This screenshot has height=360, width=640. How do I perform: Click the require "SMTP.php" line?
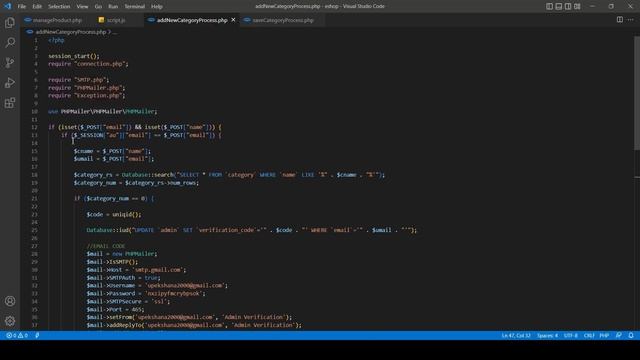pyautogui.click(x=78, y=80)
